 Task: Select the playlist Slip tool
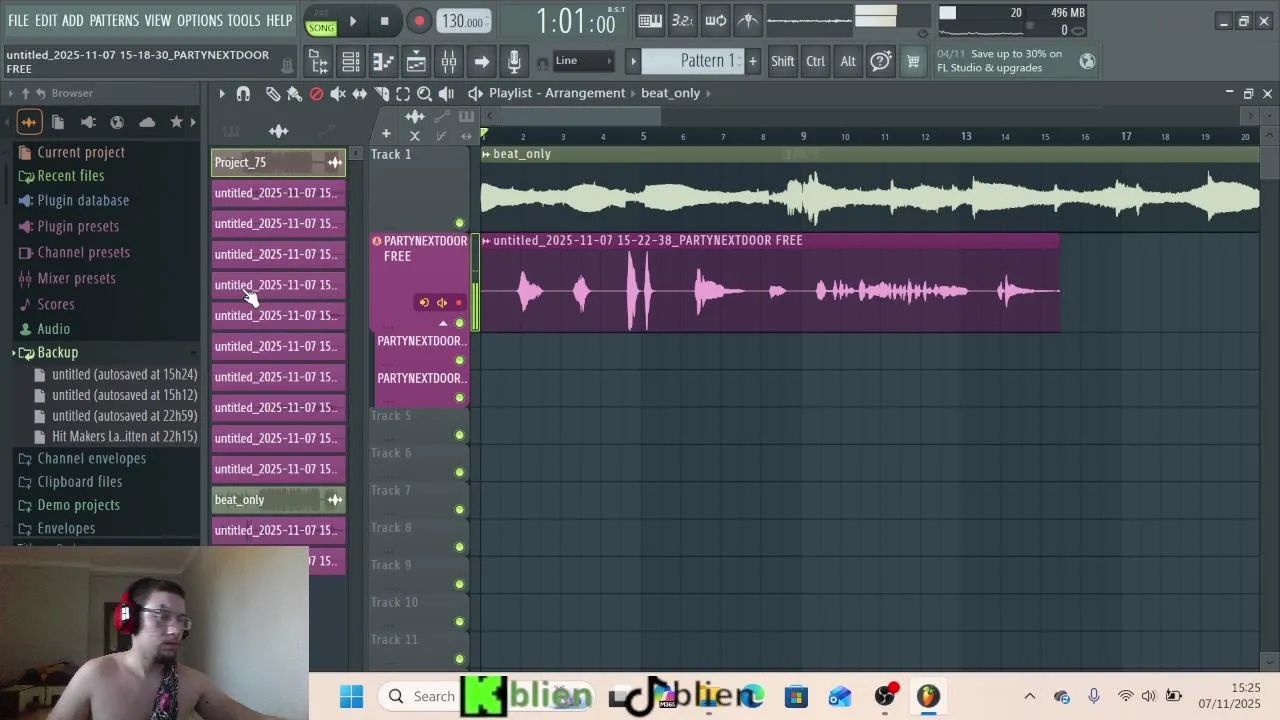[x=359, y=93]
